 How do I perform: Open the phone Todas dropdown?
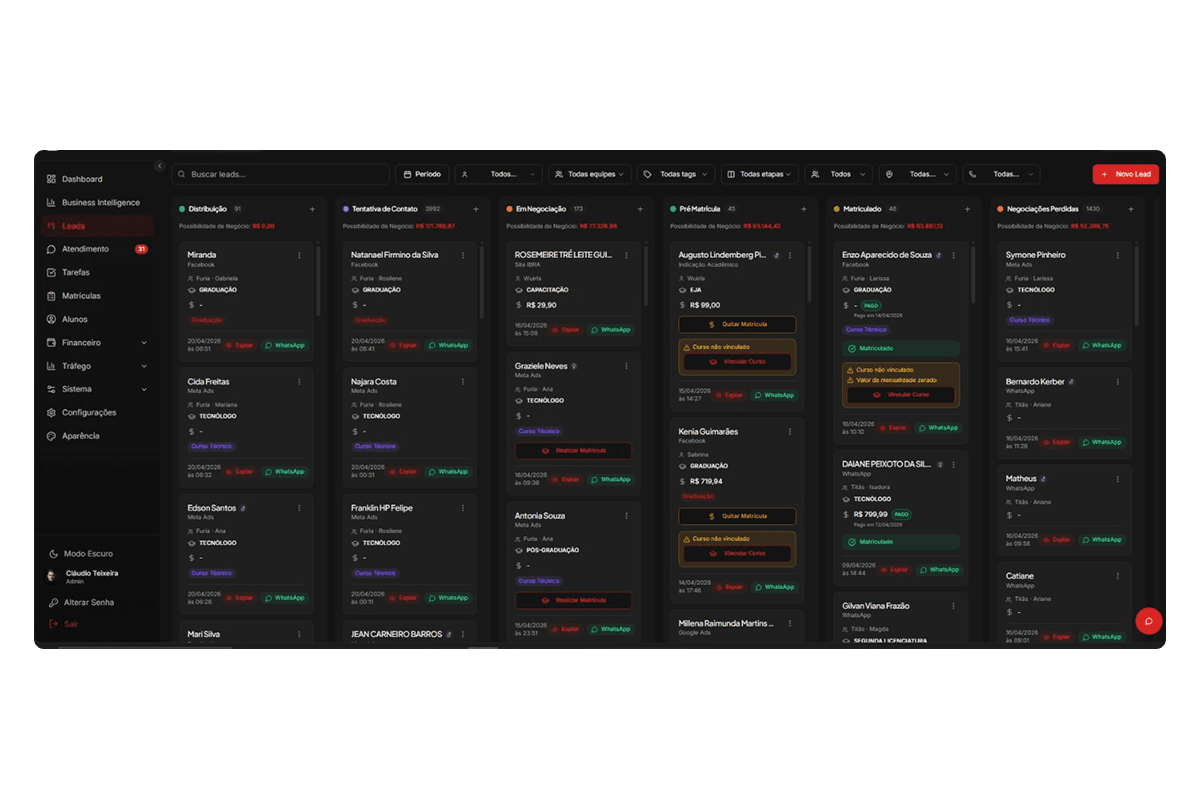click(1001, 174)
